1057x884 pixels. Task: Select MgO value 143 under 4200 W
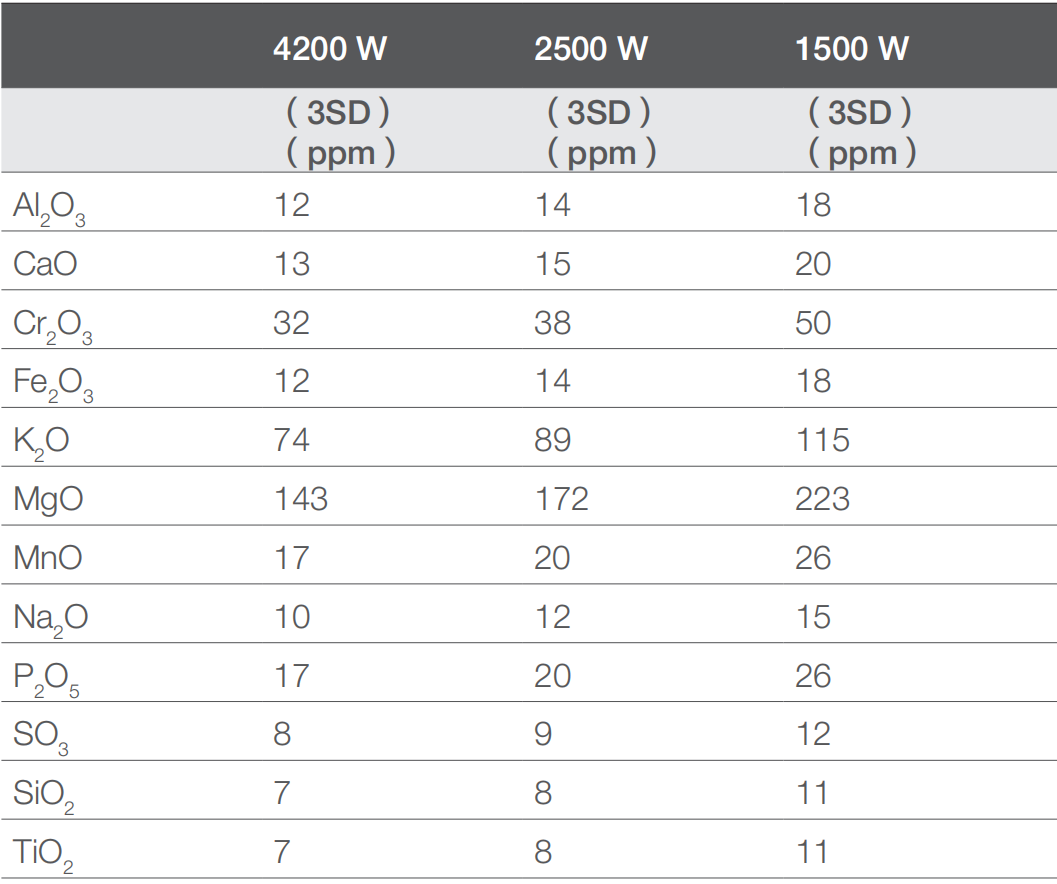pos(300,498)
